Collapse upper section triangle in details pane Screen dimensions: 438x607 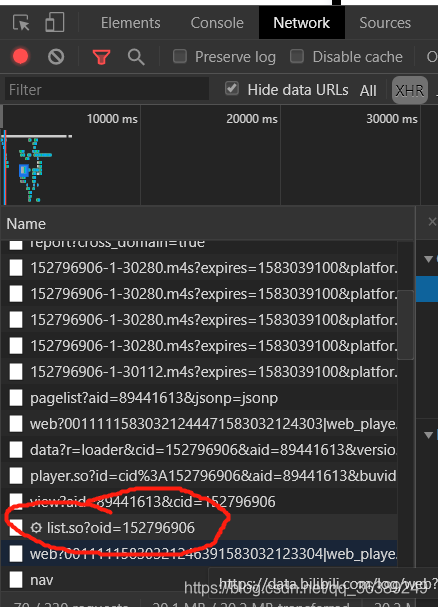(x=428, y=259)
